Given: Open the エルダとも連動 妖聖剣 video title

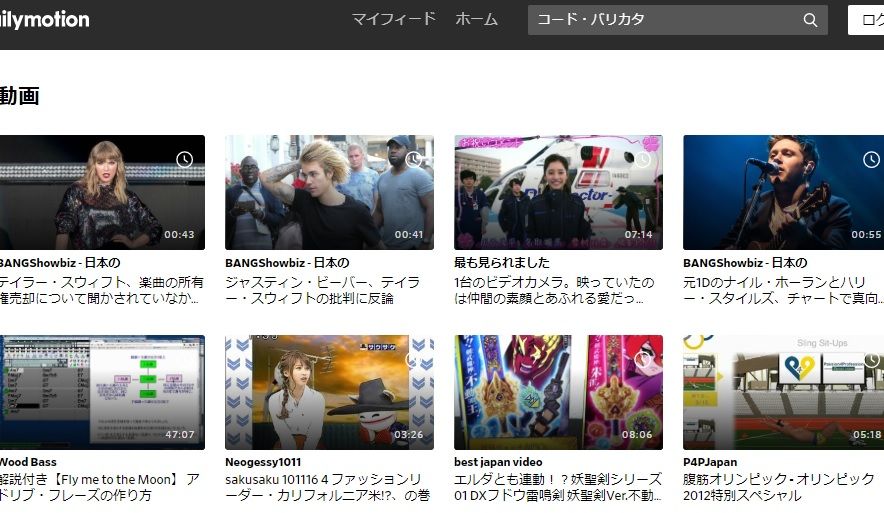Looking at the screenshot, I should coord(556,487).
